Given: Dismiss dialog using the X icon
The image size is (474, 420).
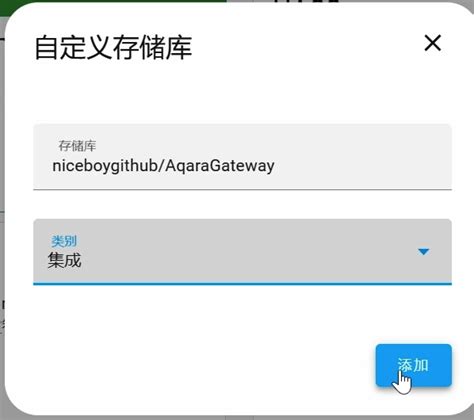Looking at the screenshot, I should coord(433,43).
